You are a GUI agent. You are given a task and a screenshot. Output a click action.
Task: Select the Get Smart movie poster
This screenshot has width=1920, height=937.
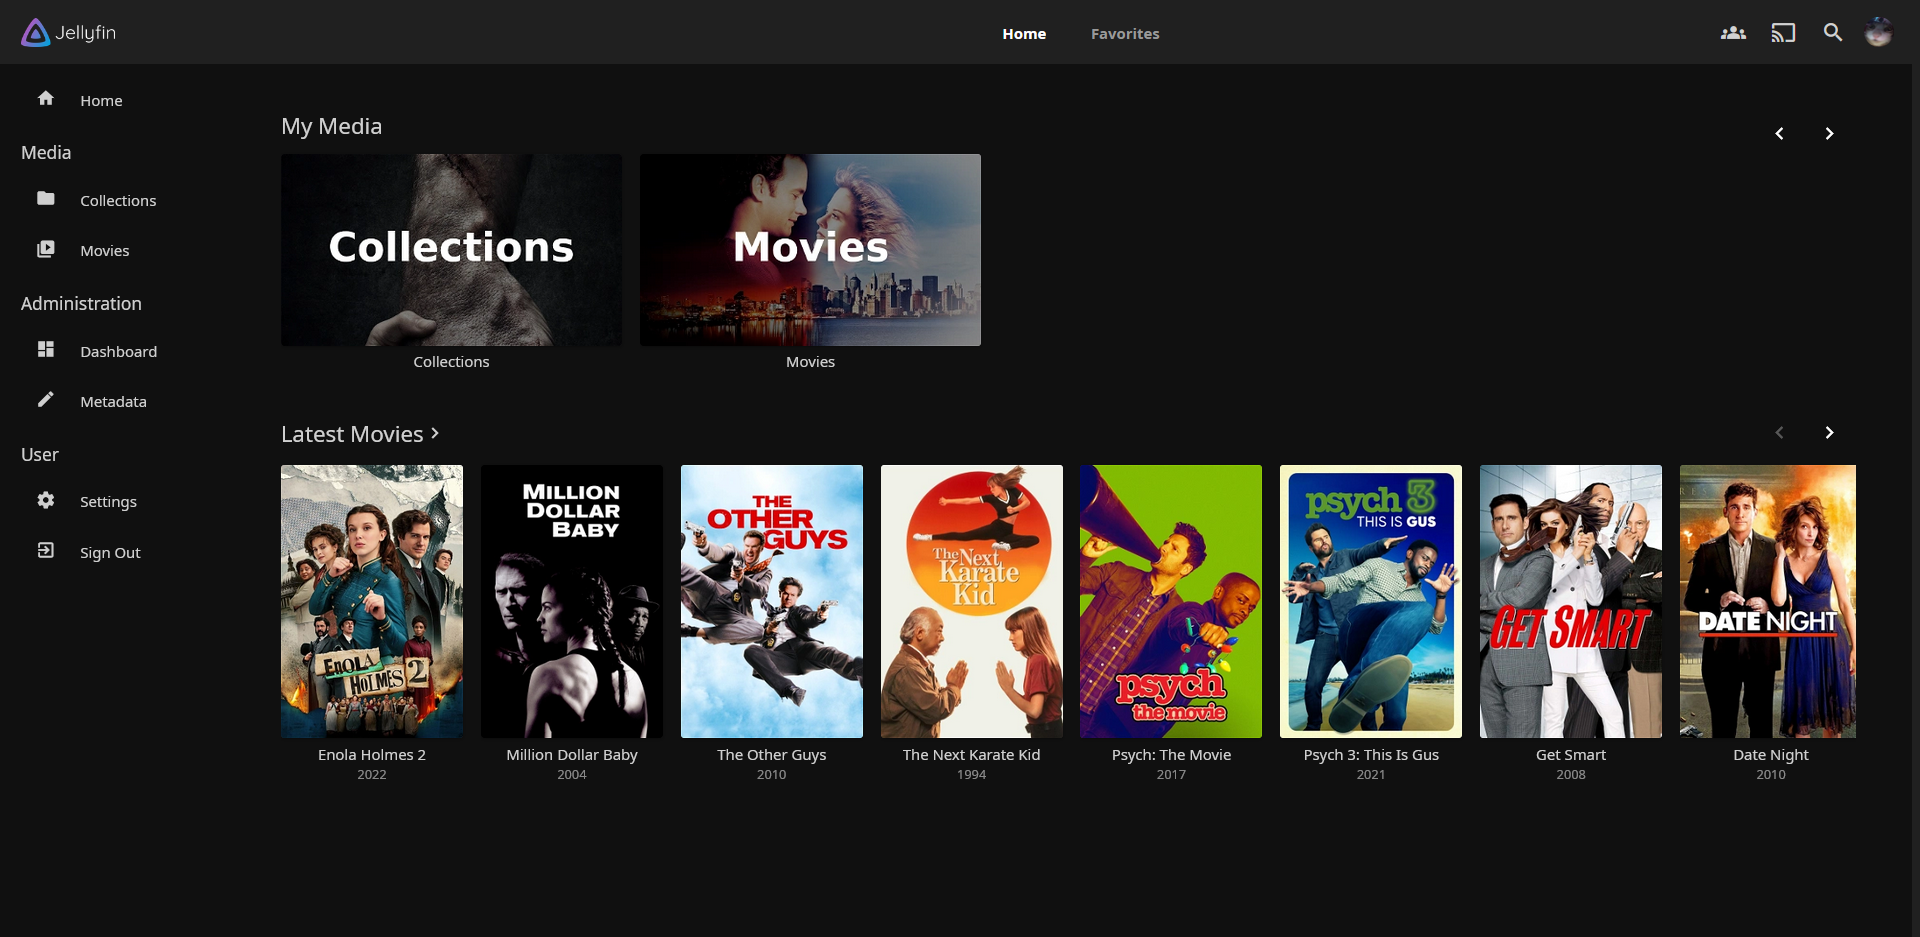1570,601
